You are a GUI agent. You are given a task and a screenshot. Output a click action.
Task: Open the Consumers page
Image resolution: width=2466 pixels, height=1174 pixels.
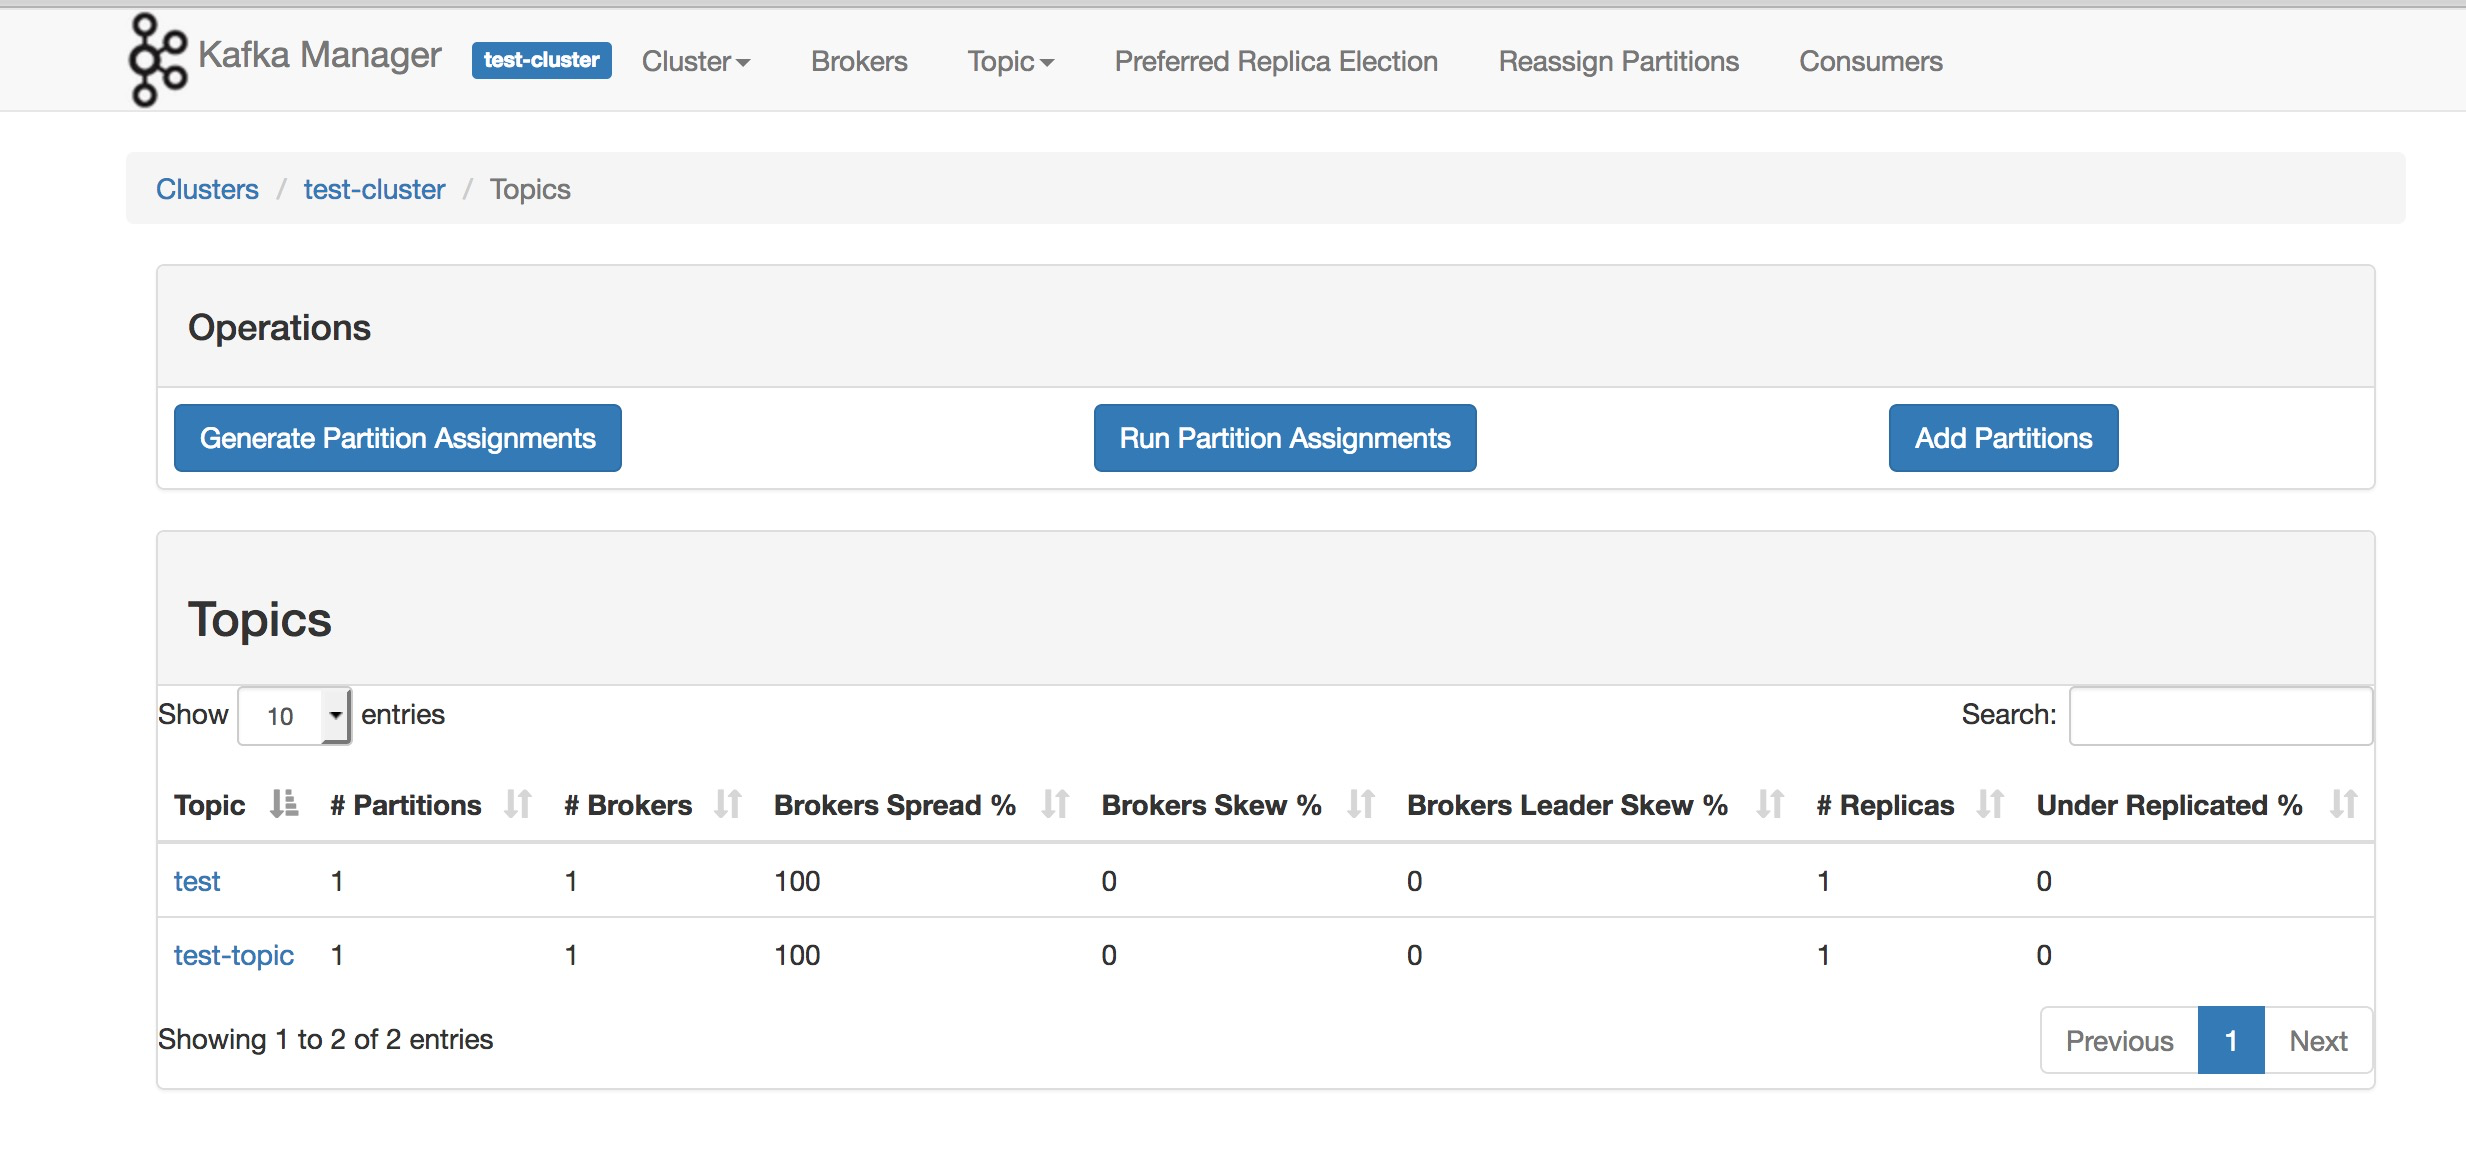tap(1871, 61)
